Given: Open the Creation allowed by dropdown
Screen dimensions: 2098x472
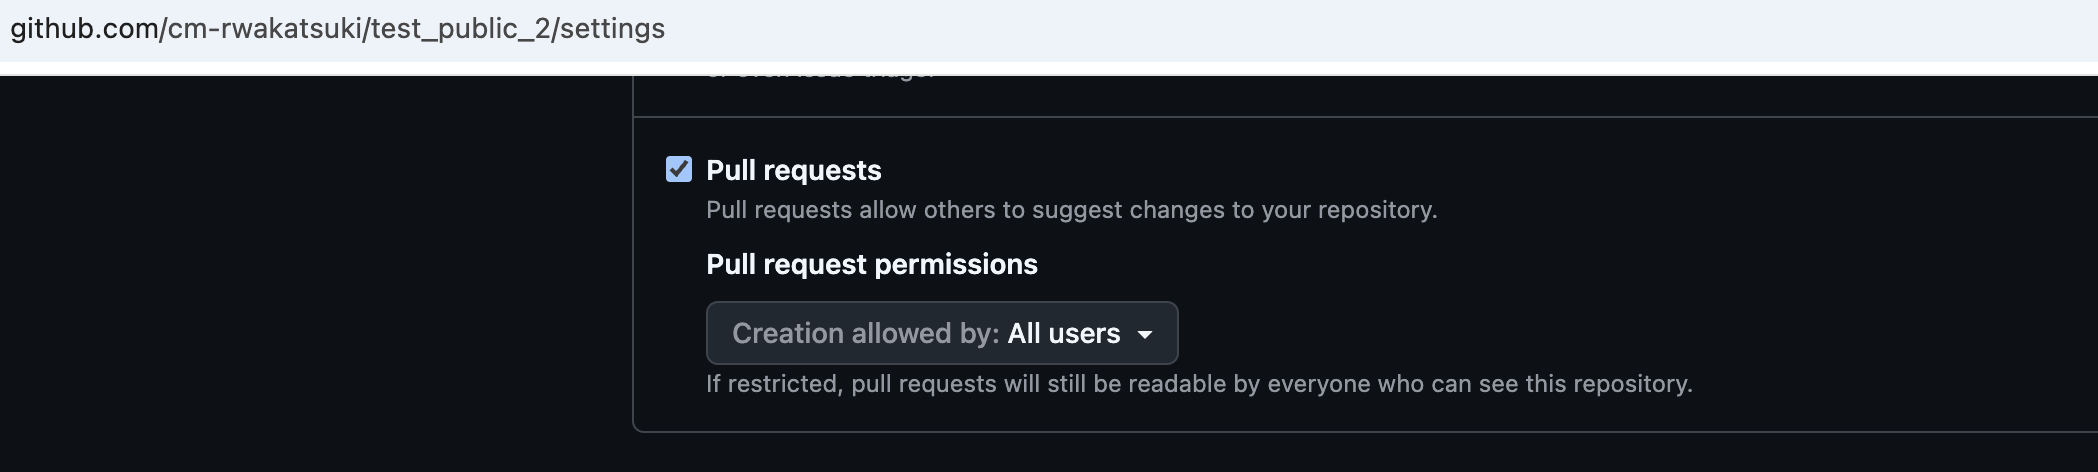Looking at the screenshot, I should (x=941, y=333).
